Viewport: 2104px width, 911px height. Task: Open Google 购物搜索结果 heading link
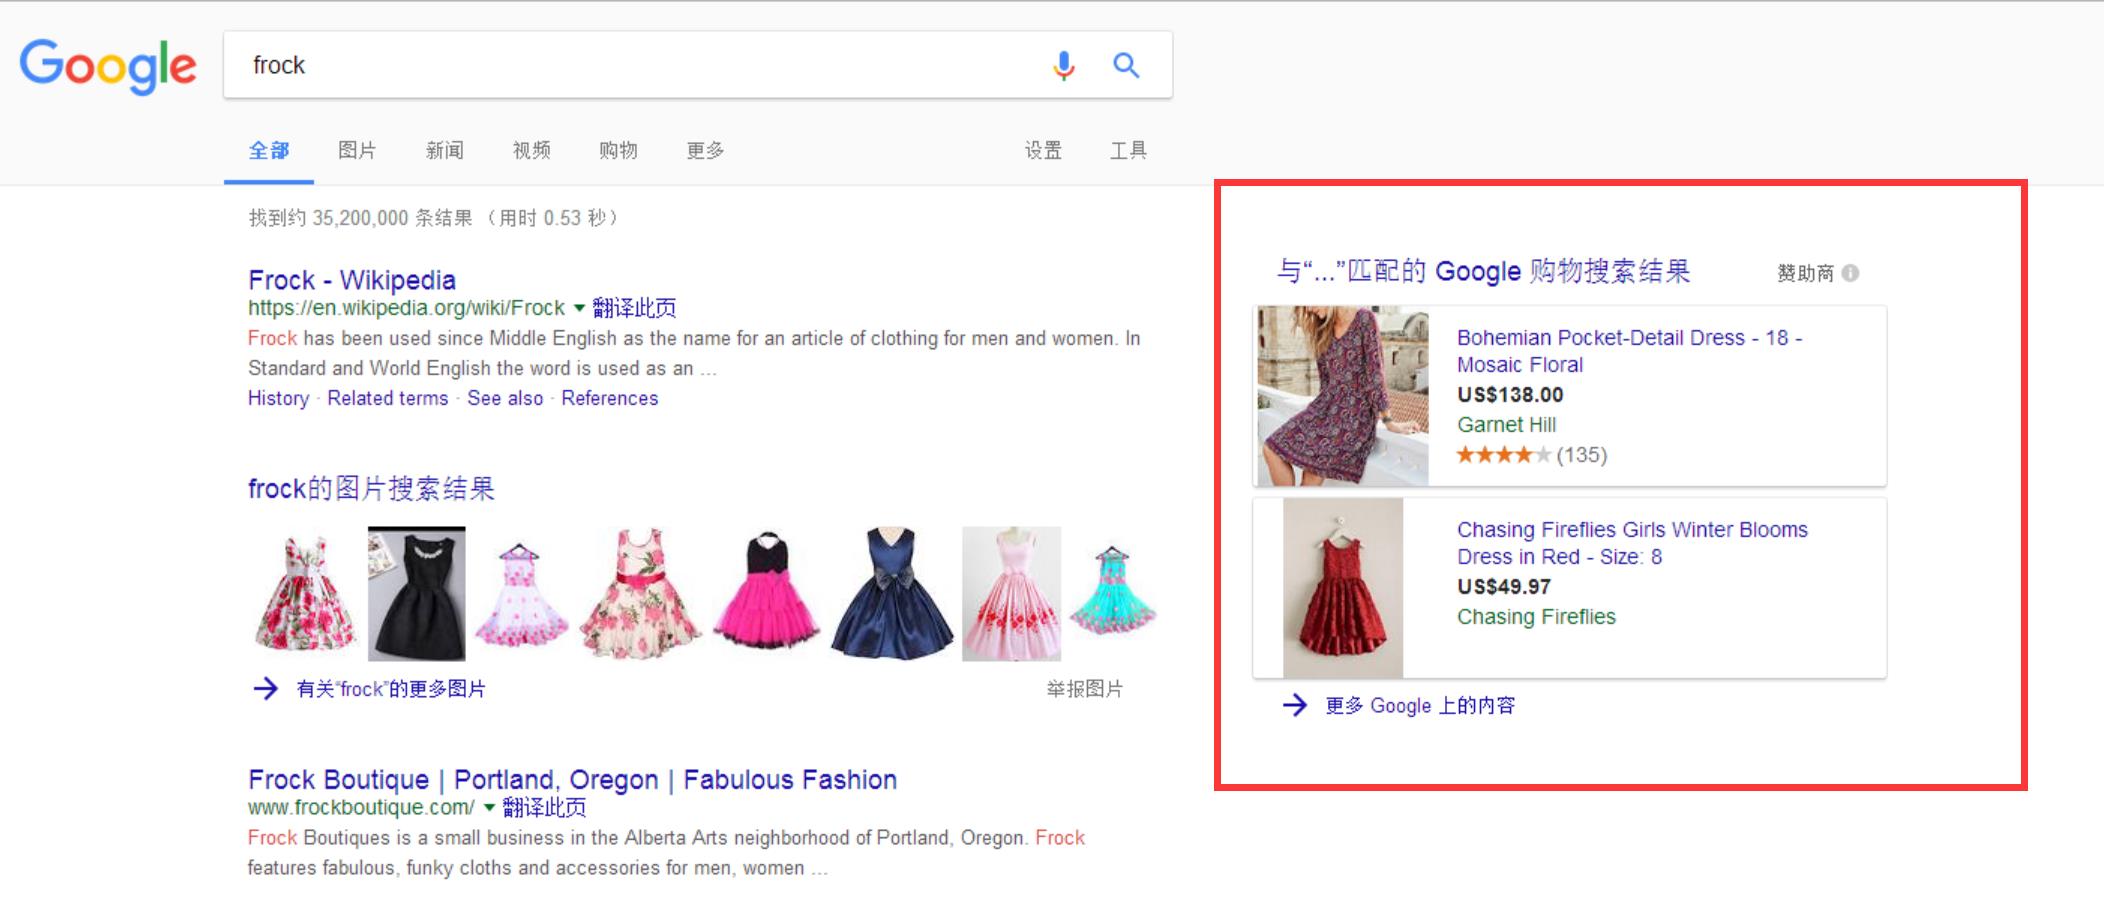[x=1483, y=271]
